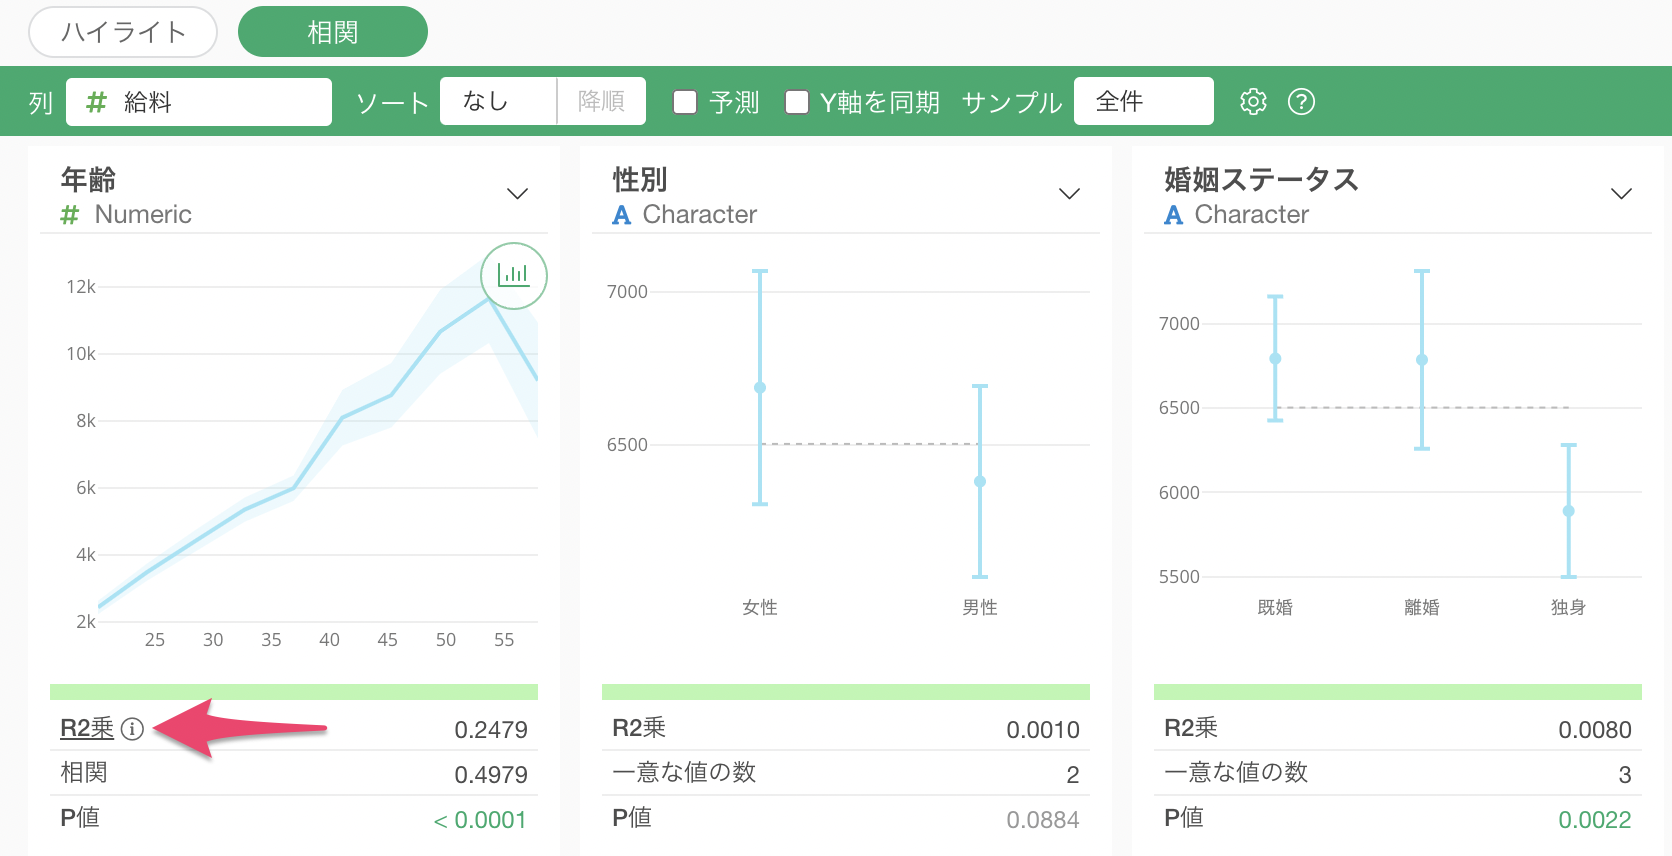Click the 既婚 data point in chart
Viewport: 1672px width, 856px height.
pyautogui.click(x=1275, y=359)
